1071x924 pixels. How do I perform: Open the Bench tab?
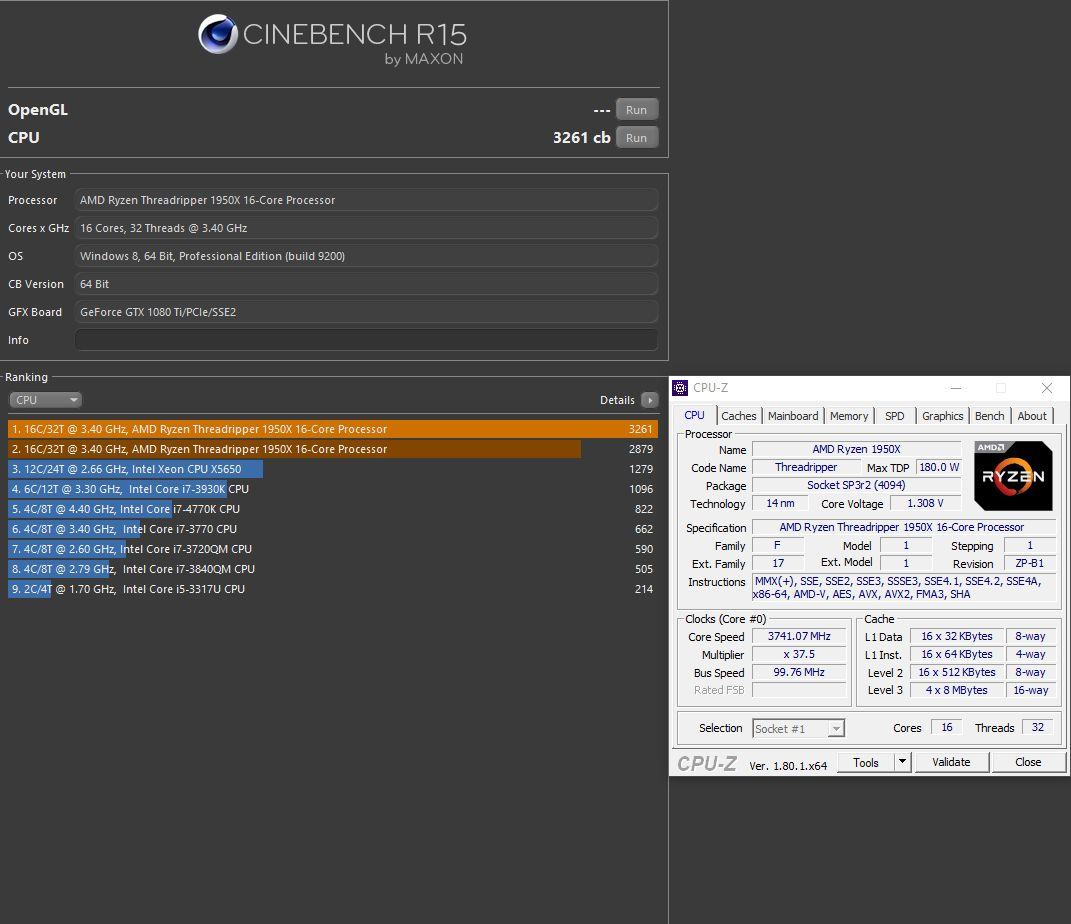pos(989,416)
